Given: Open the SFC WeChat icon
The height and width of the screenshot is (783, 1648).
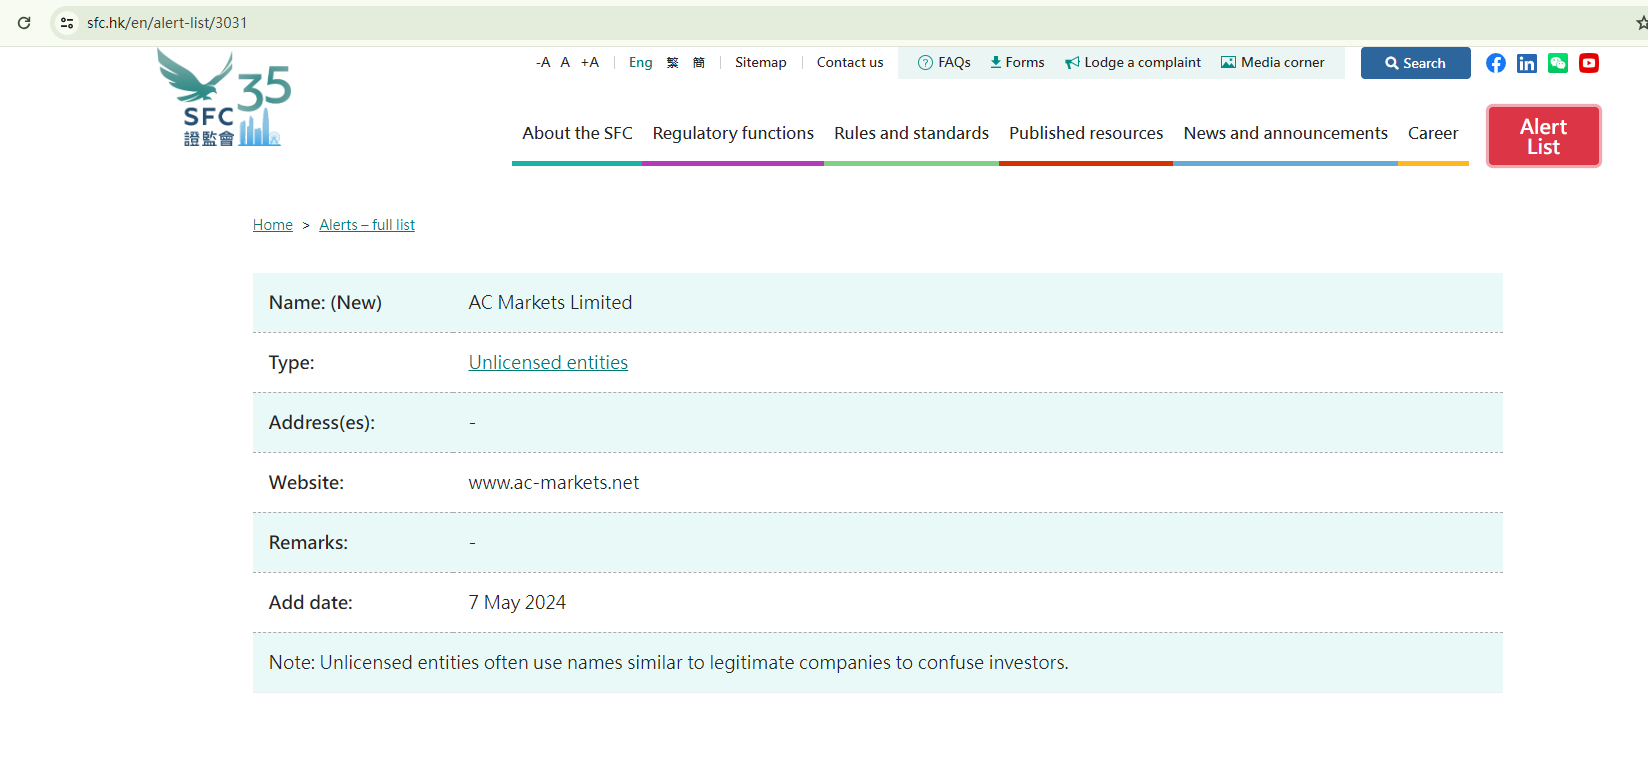Looking at the screenshot, I should click(x=1557, y=63).
